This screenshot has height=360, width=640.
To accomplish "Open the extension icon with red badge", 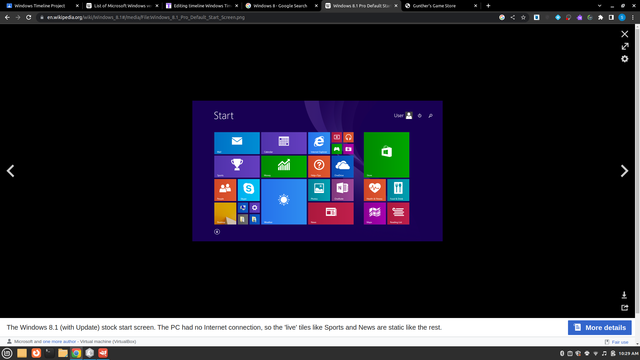I will coord(569,18).
